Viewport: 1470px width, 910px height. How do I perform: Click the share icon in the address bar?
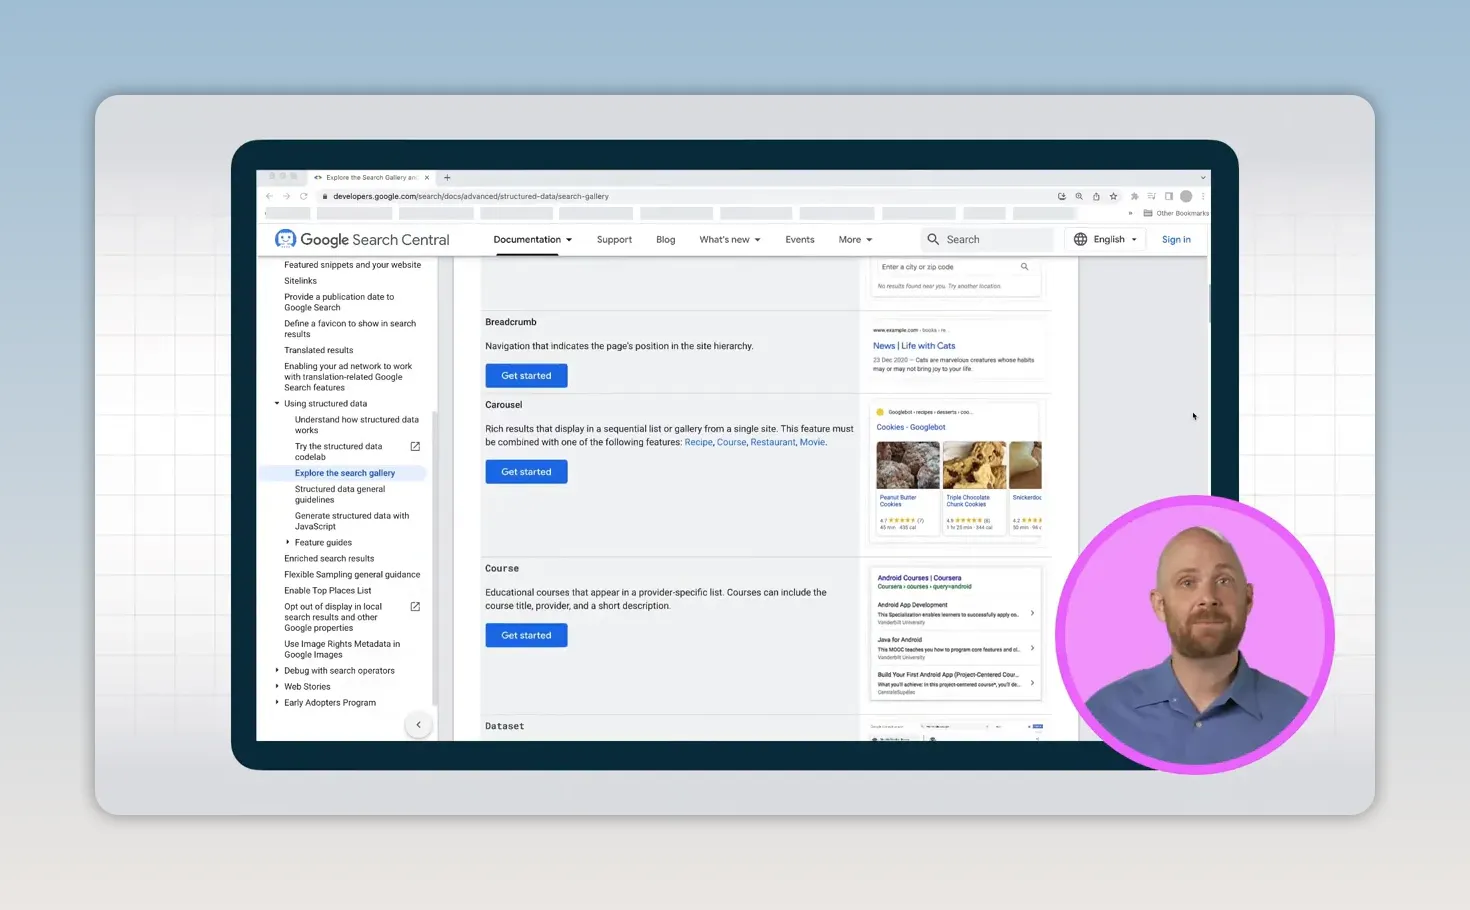click(x=1096, y=196)
